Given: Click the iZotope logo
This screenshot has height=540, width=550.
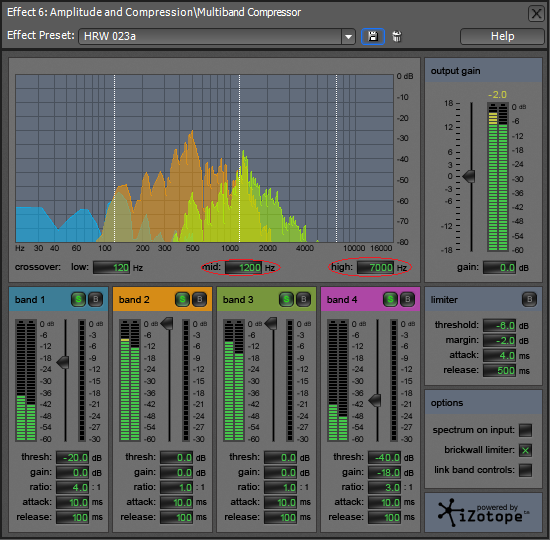Looking at the screenshot, I should pyautogui.click(x=483, y=513).
